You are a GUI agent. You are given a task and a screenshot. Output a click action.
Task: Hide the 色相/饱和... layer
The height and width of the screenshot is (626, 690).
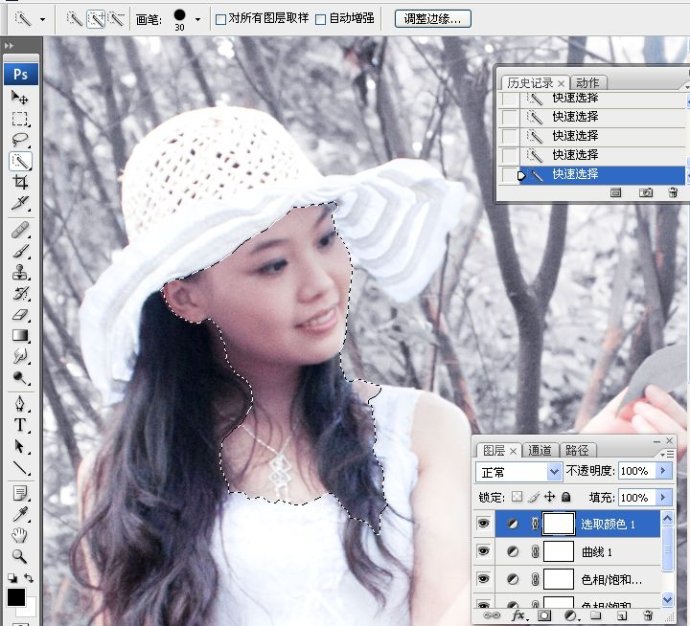pyautogui.click(x=483, y=579)
